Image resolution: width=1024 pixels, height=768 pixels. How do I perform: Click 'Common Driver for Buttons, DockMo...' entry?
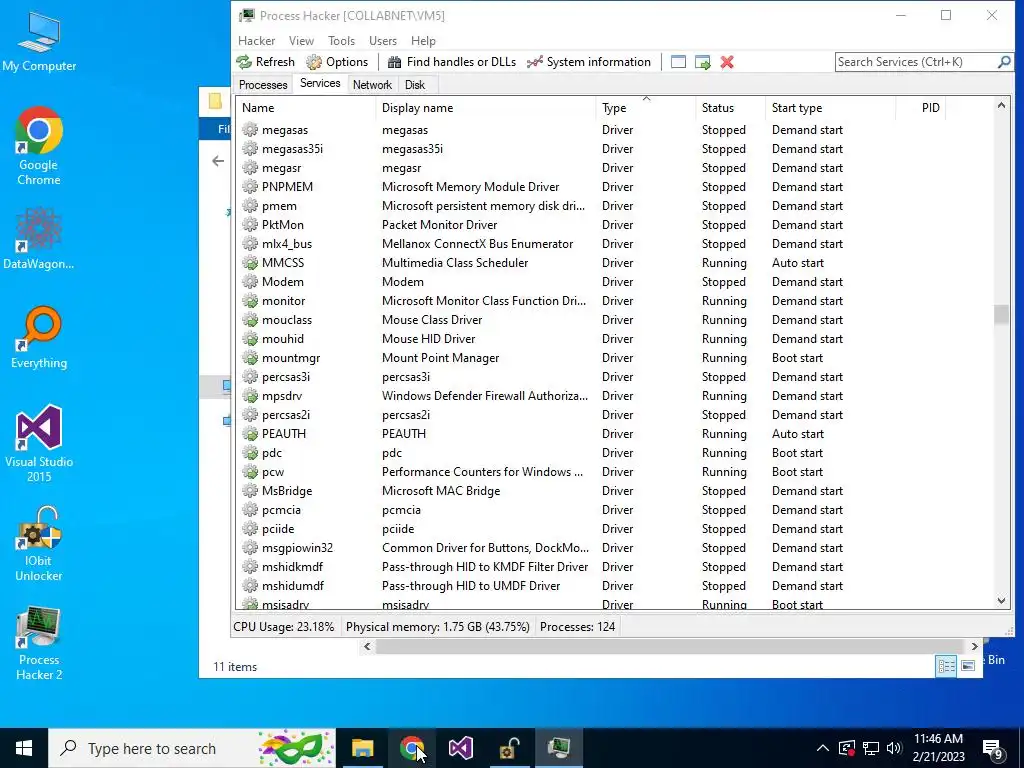(x=485, y=548)
